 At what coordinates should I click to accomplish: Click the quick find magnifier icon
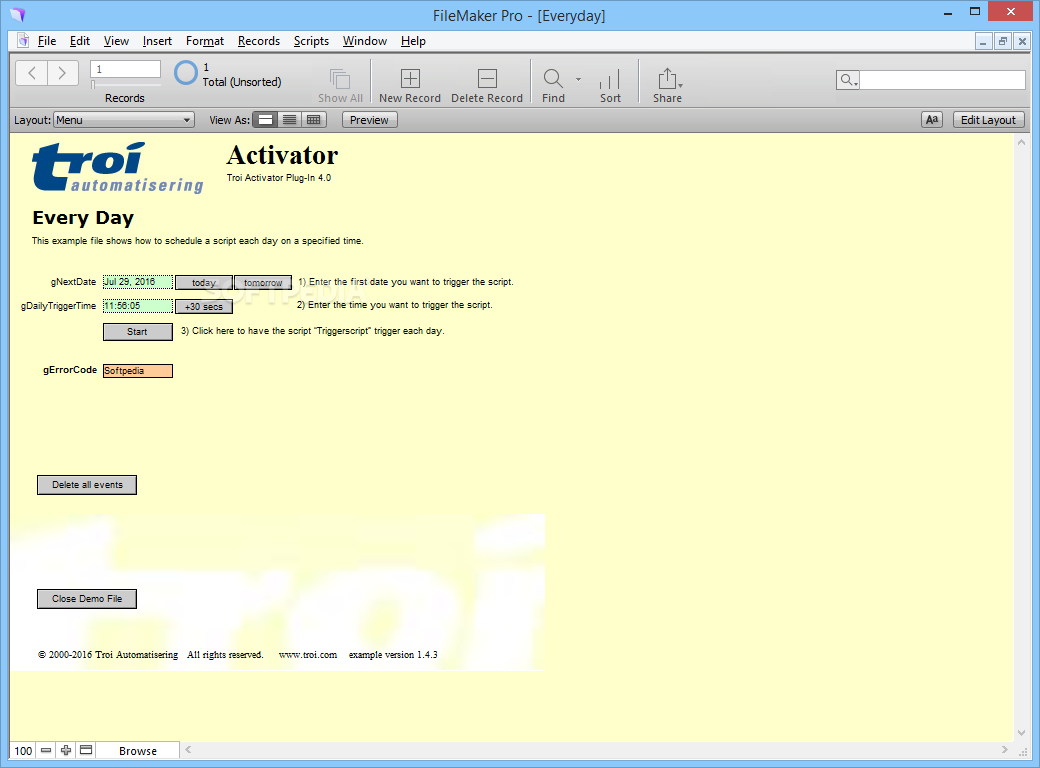[x=847, y=80]
